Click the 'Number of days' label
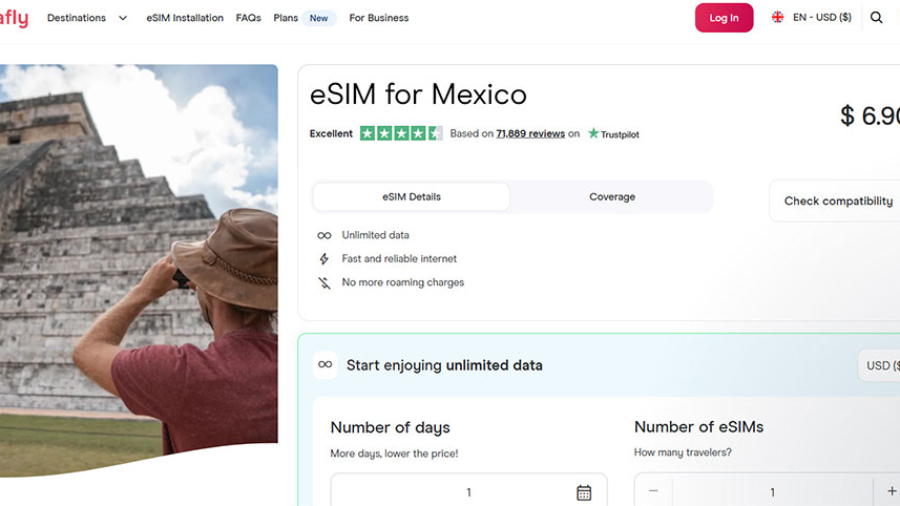 point(390,427)
